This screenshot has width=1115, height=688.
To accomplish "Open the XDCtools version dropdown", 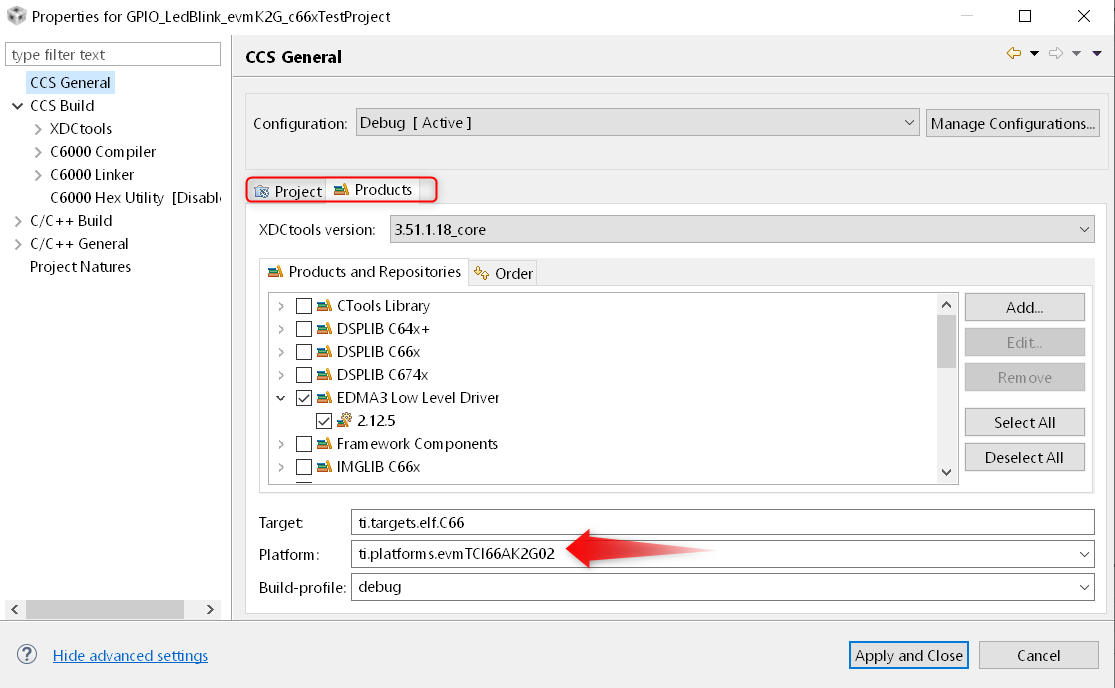I will (x=742, y=230).
